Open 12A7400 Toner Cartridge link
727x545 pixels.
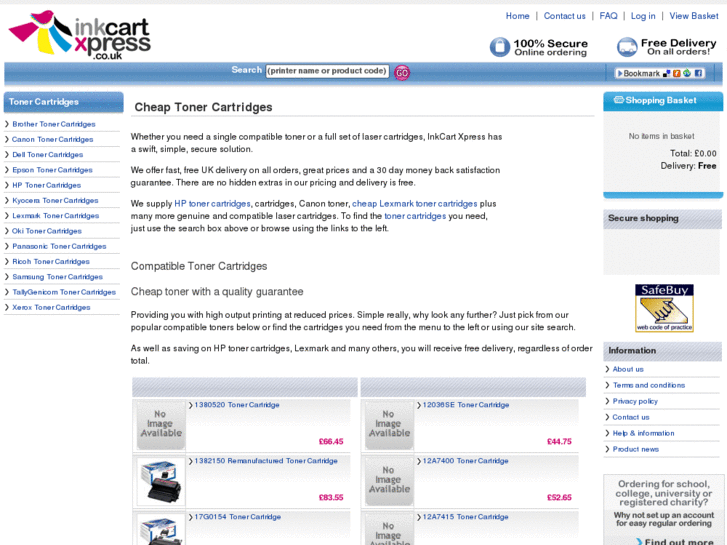[x=466, y=461]
